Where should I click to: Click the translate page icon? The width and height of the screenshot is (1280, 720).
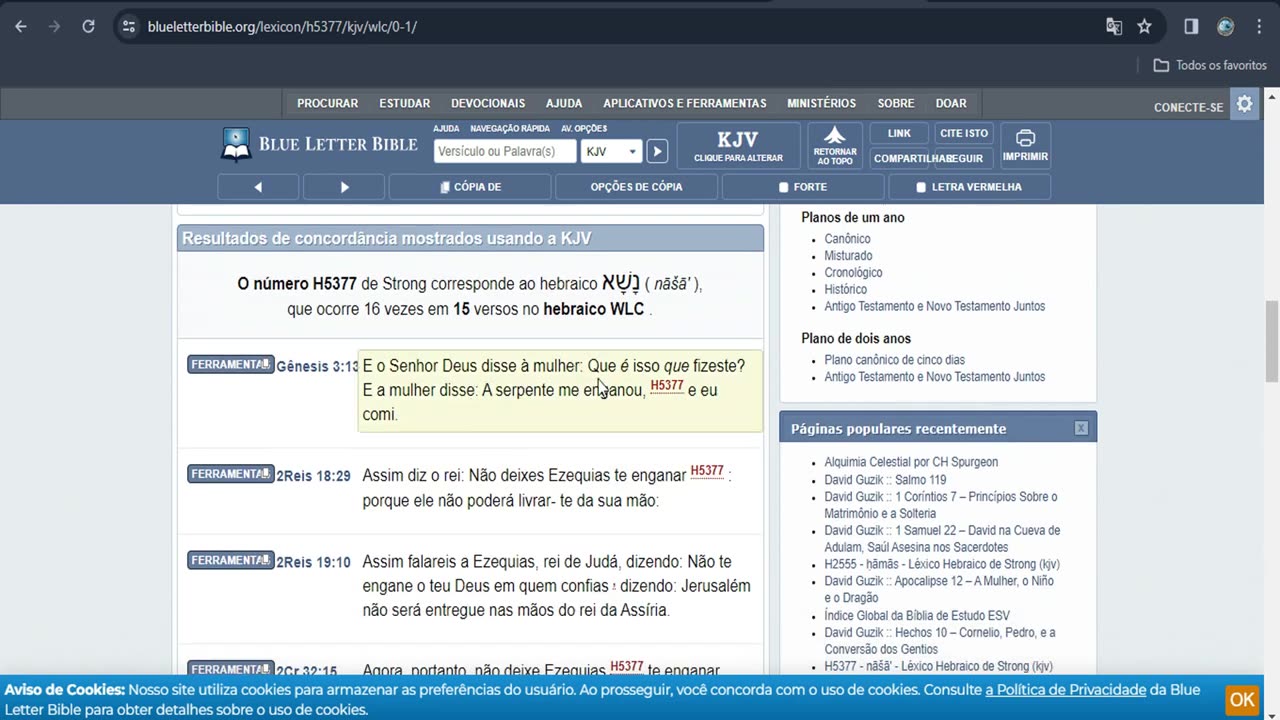pos(1114,27)
